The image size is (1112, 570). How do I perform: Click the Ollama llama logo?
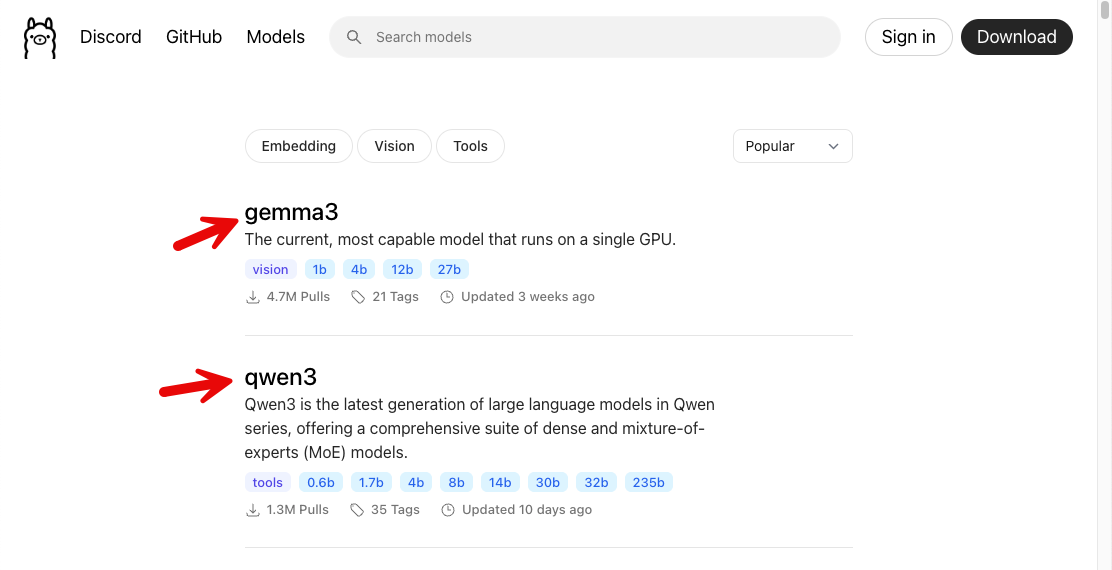pos(40,38)
